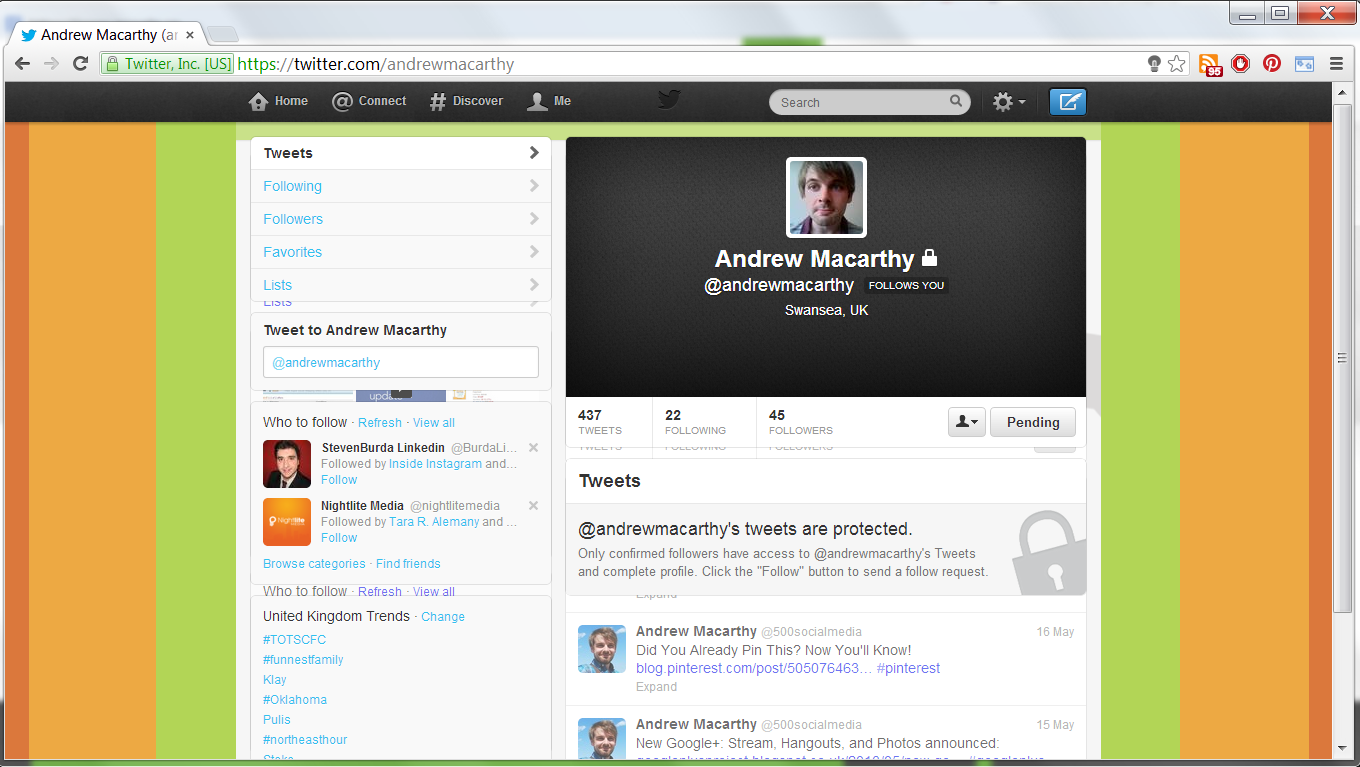Screen dimensions: 1360x767
Task: Click Andrew Macarthy's profile photo
Action: [x=826, y=197]
